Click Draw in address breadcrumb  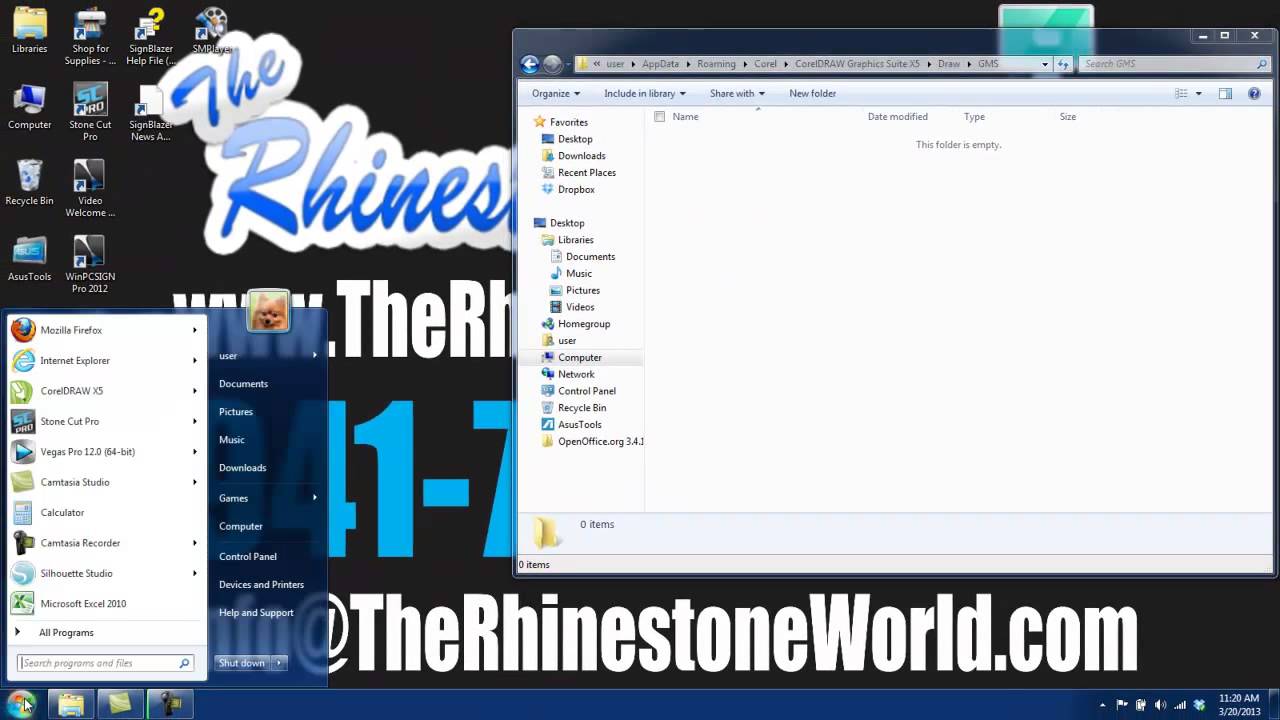(x=949, y=64)
